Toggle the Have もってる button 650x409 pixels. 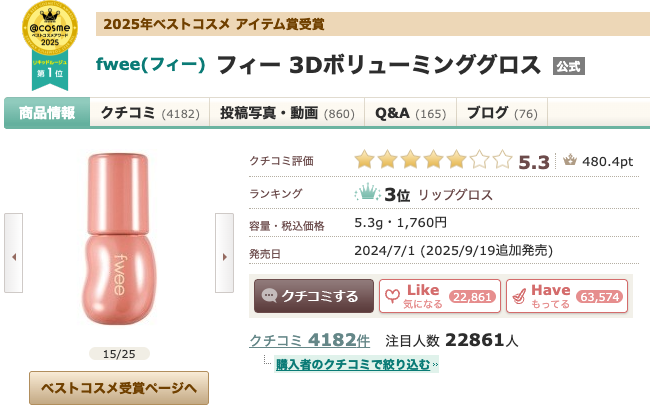(566, 296)
